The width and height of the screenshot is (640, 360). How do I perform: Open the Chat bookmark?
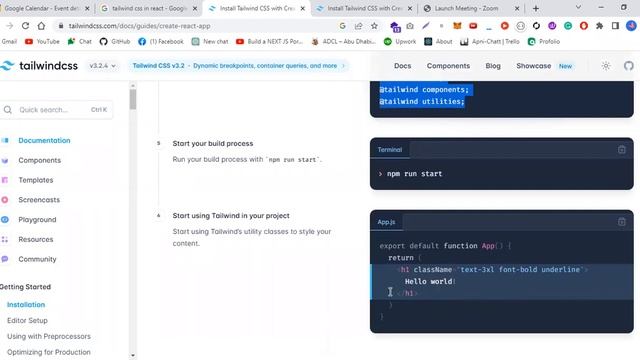coord(80,42)
